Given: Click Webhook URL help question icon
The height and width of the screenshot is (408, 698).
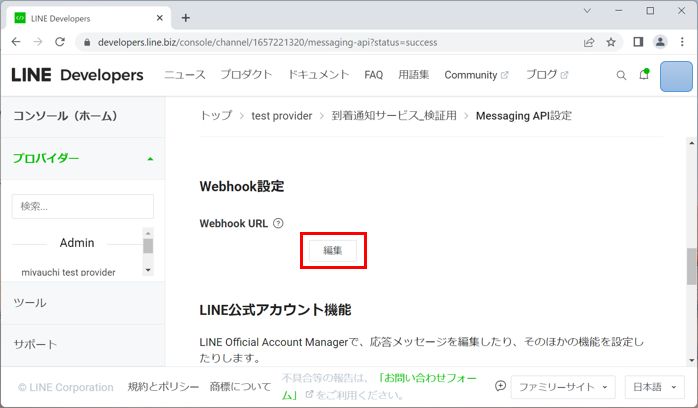Looking at the screenshot, I should (x=278, y=223).
